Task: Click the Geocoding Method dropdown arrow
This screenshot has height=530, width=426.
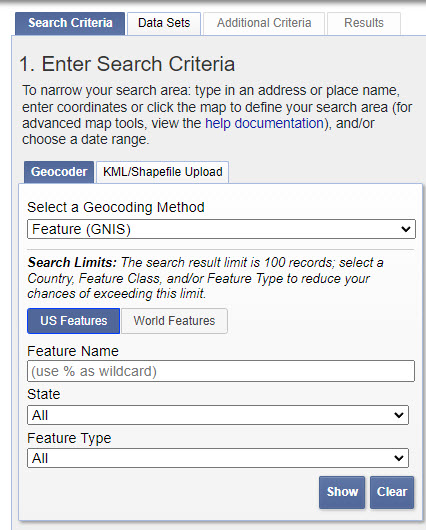Action: [x=406, y=229]
